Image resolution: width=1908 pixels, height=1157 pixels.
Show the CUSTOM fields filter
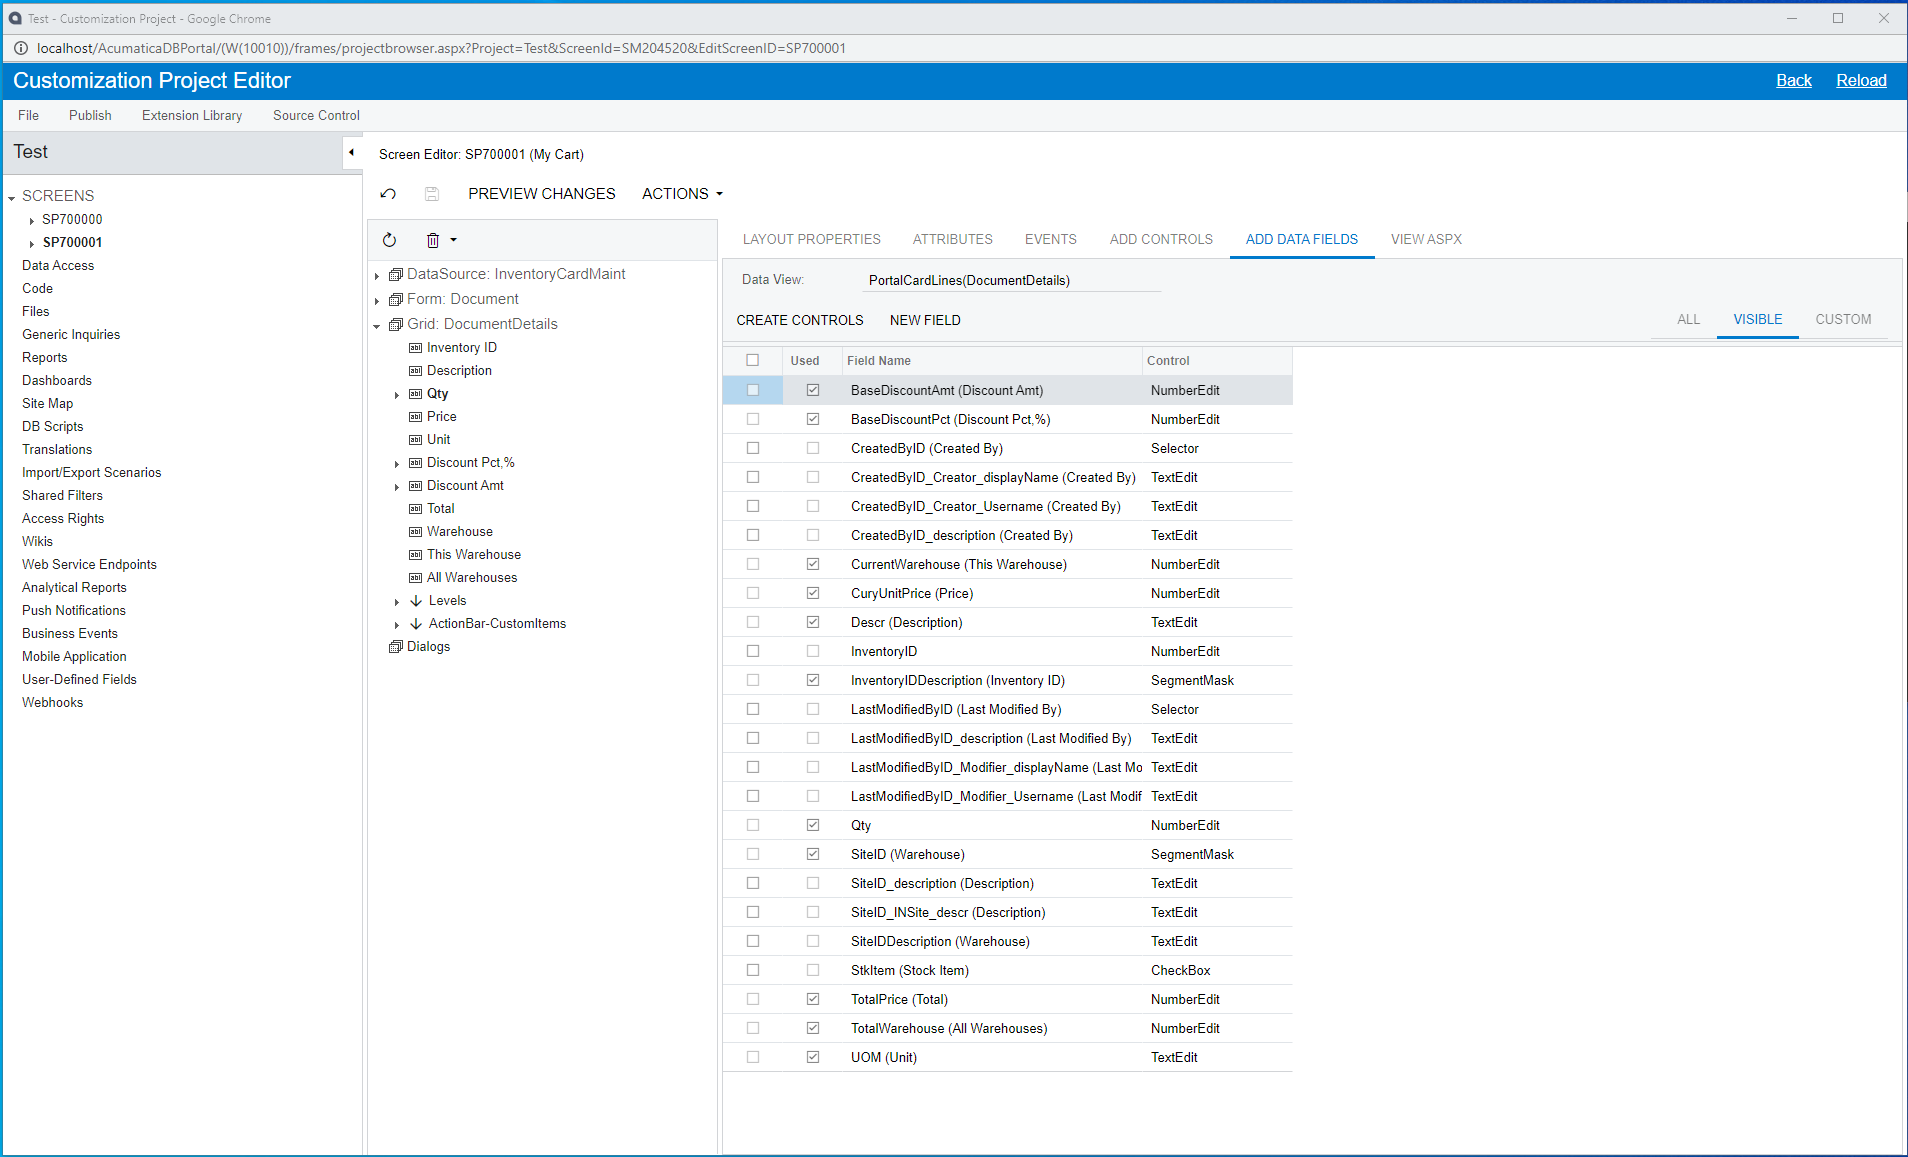[x=1843, y=319]
